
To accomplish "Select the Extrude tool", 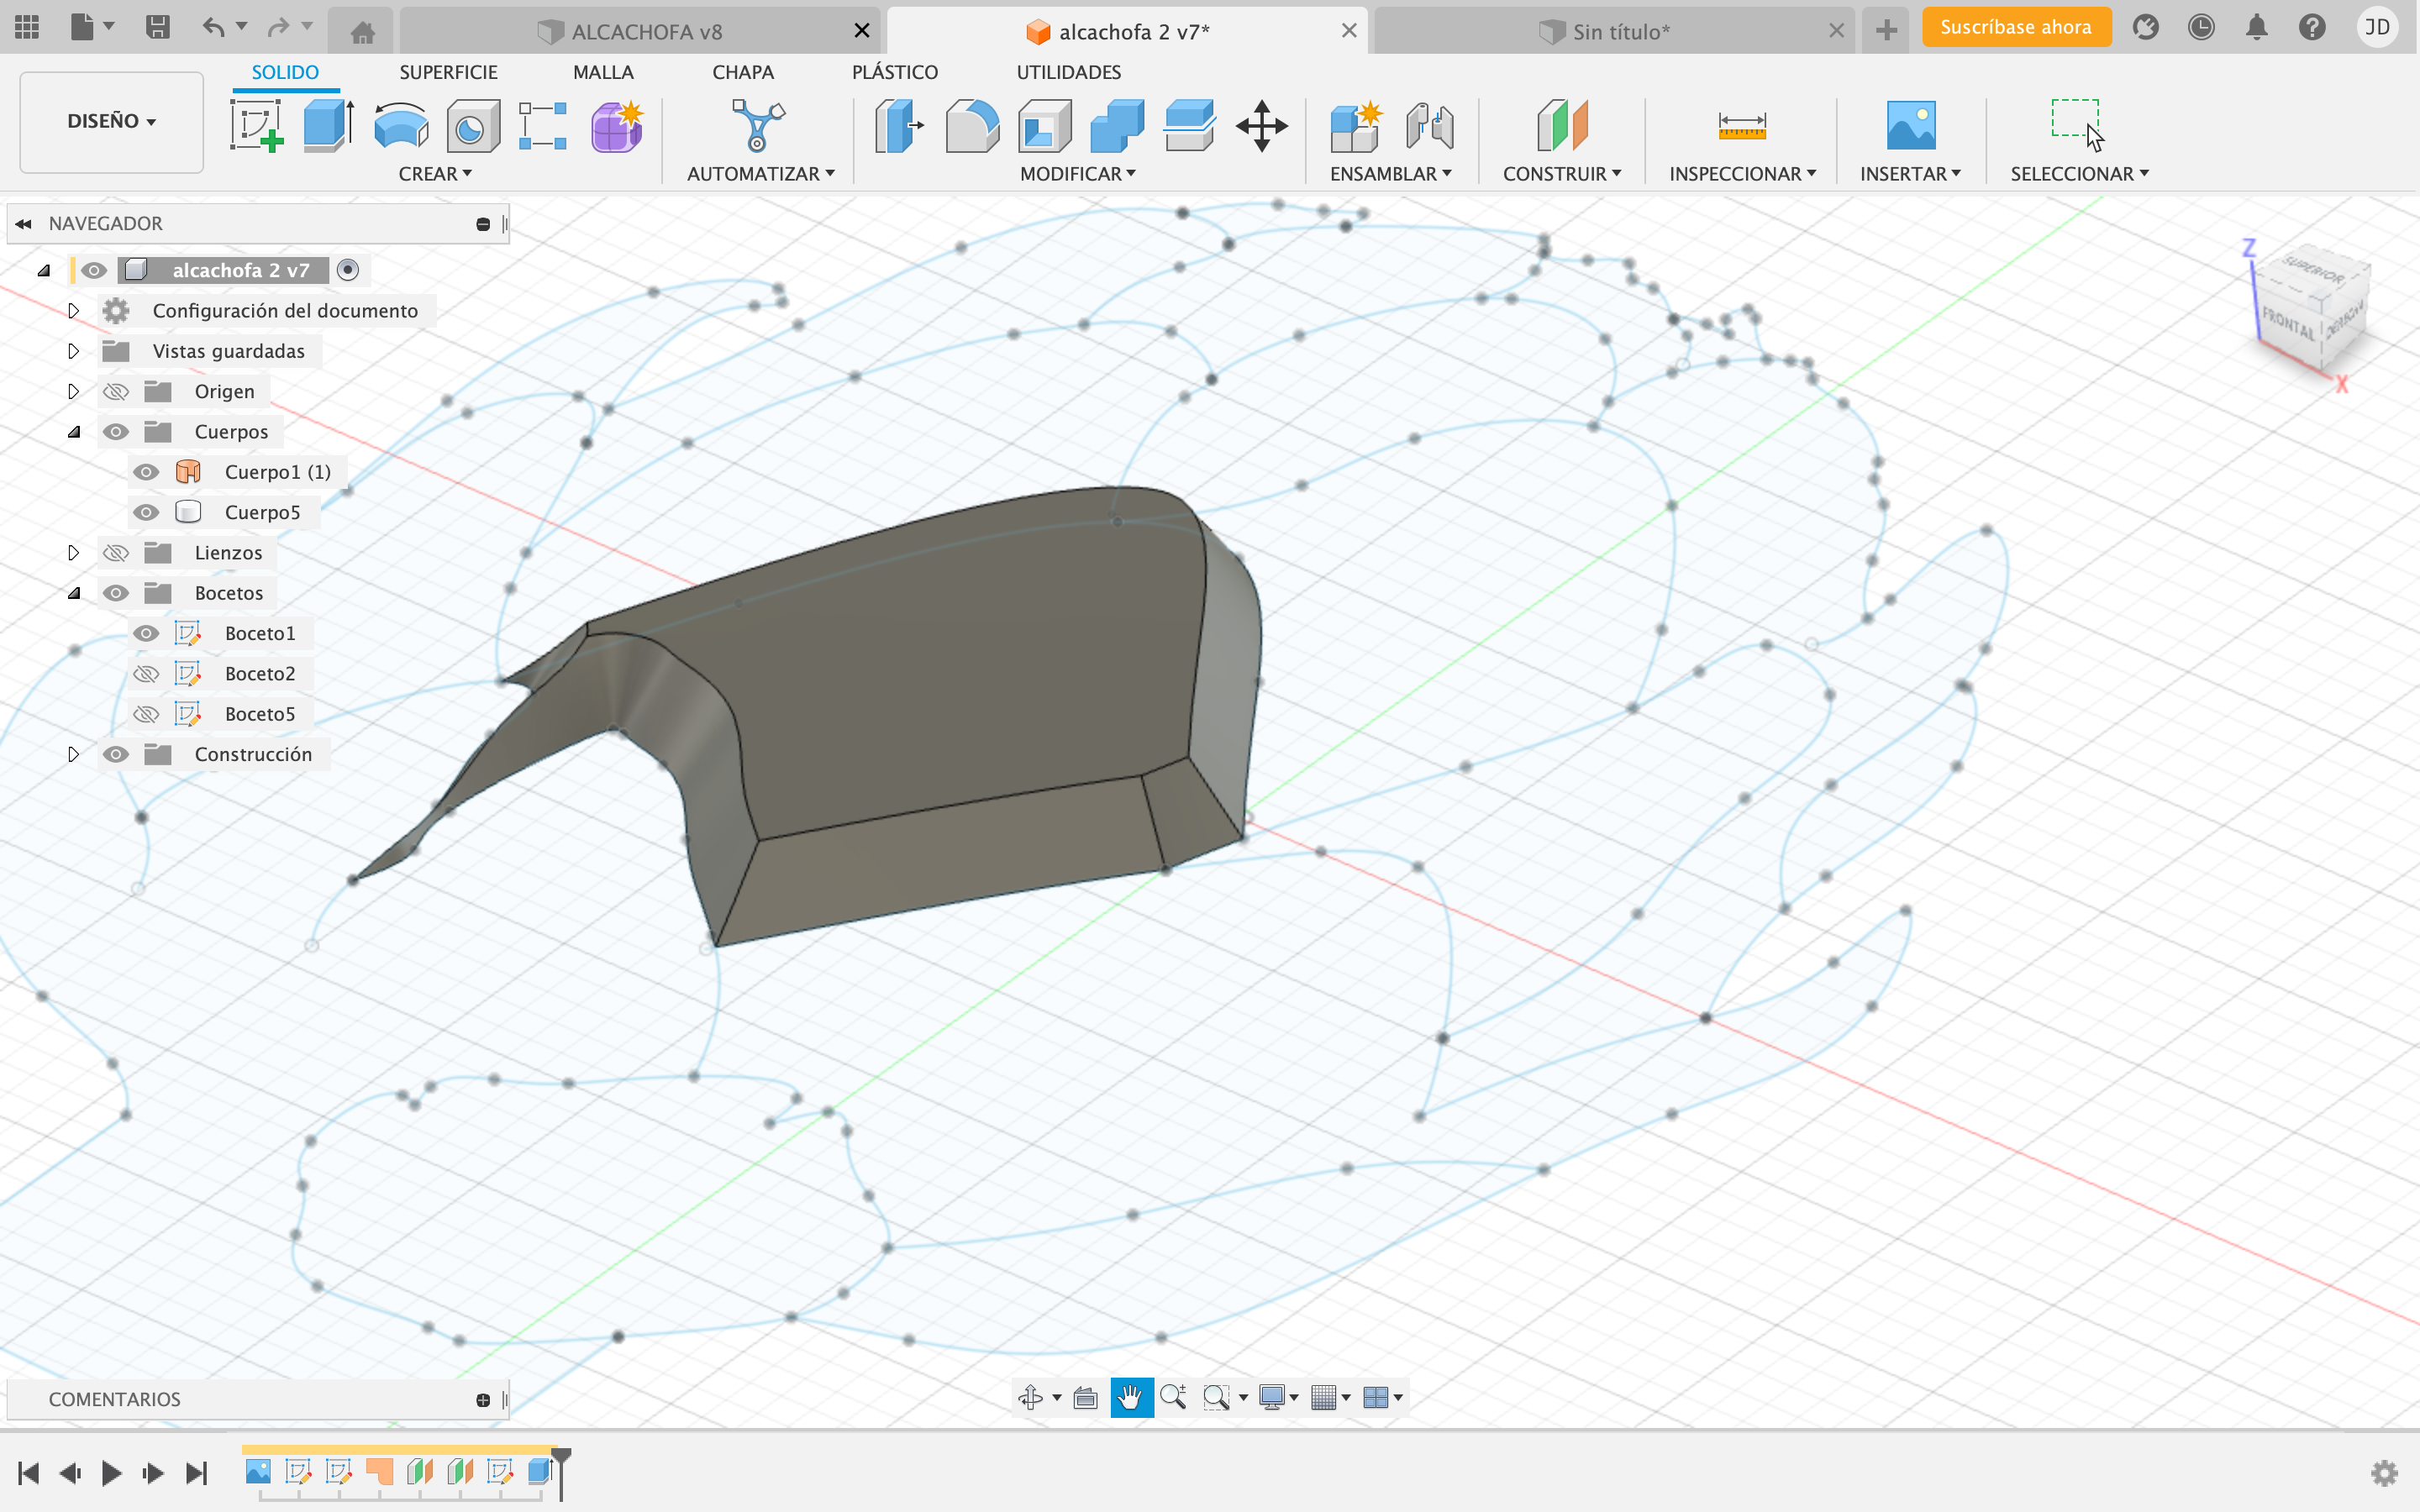I will pyautogui.click(x=328, y=126).
